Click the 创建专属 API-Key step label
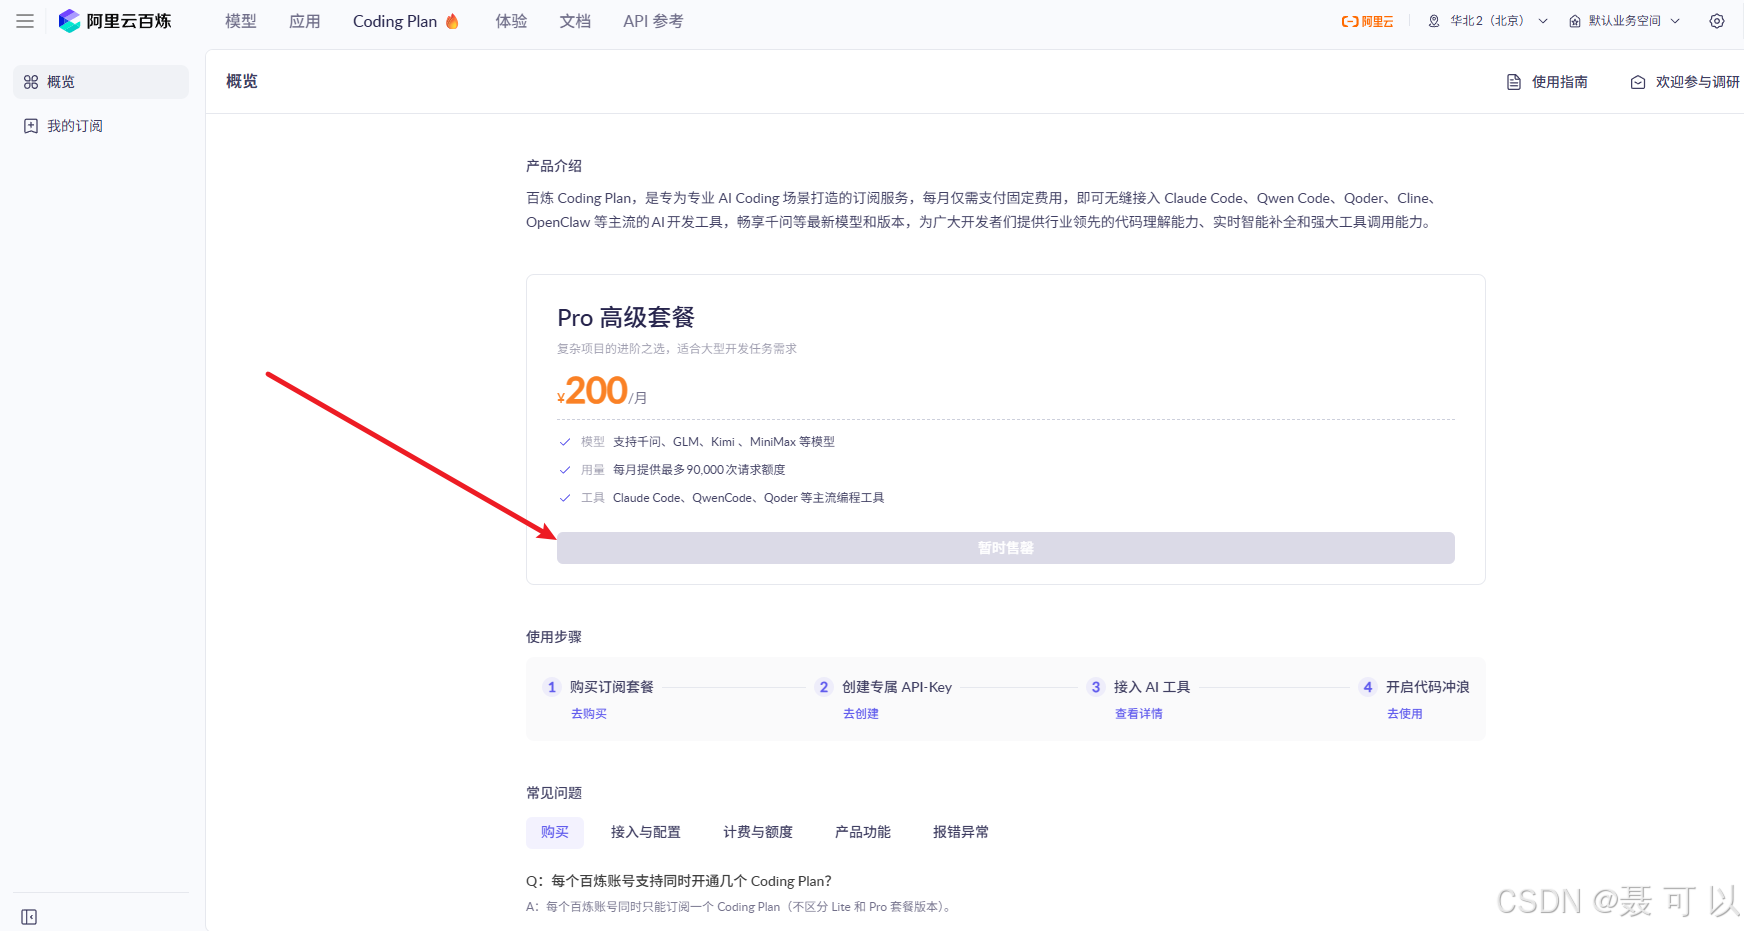The width and height of the screenshot is (1744, 931). click(897, 687)
